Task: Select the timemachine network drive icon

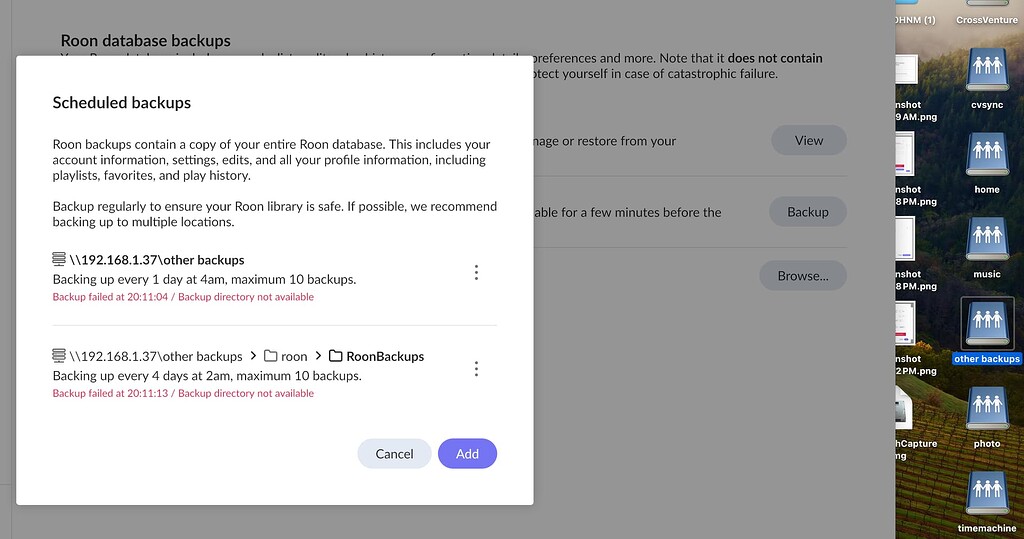Action: 987,494
